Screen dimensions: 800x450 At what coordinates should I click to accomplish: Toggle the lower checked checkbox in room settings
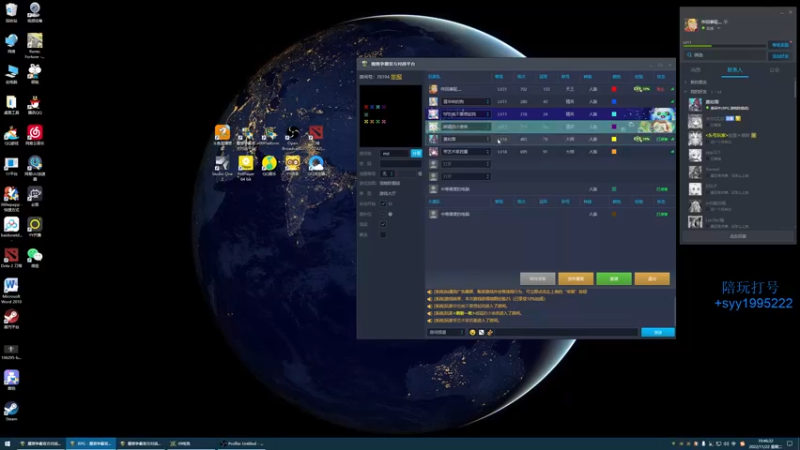[x=383, y=224]
